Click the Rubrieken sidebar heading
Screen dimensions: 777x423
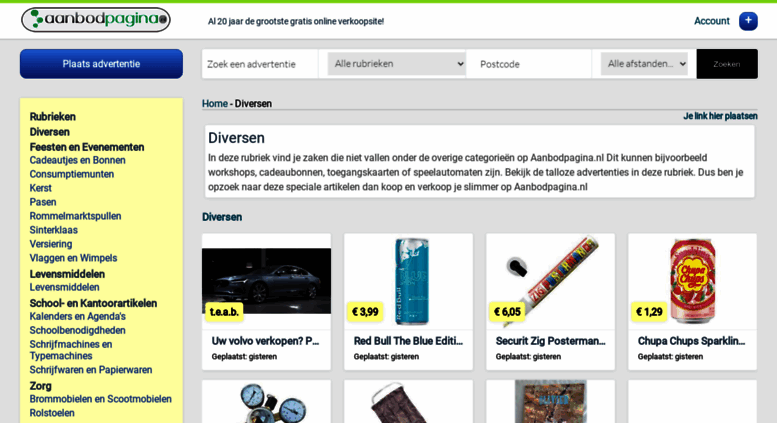click(53, 116)
